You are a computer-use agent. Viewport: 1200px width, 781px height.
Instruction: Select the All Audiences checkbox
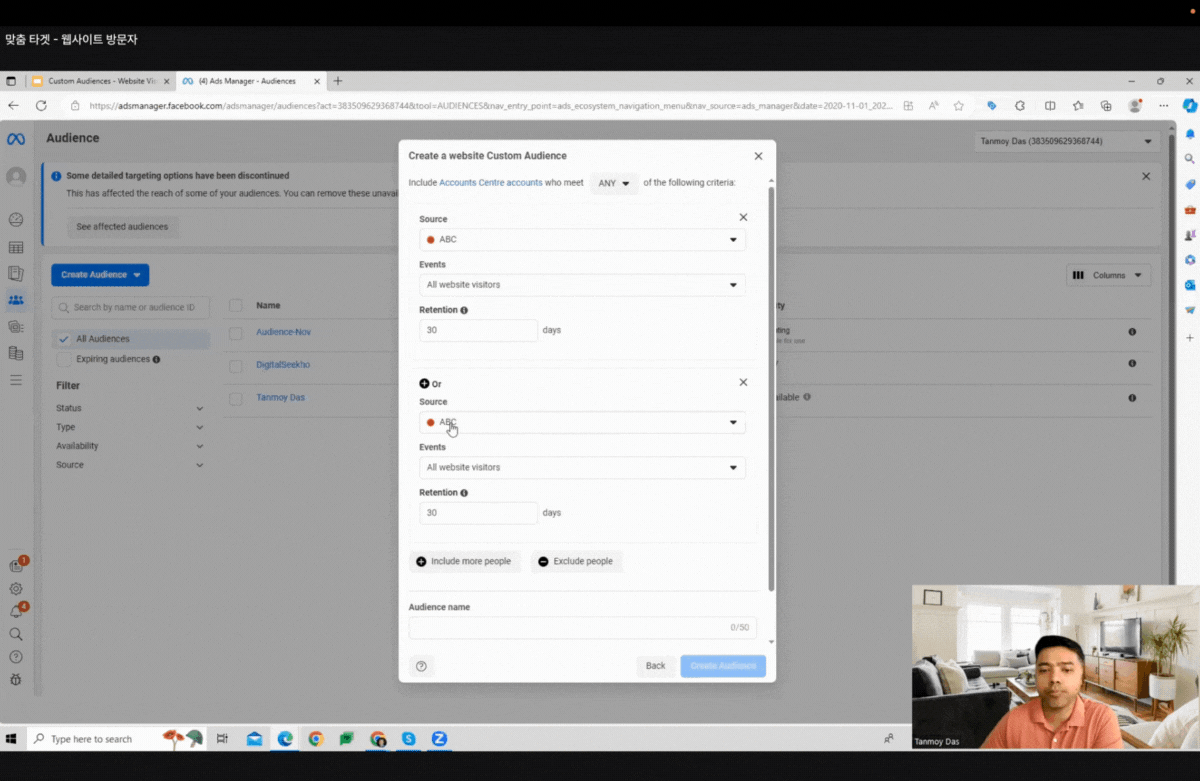click(x=64, y=339)
